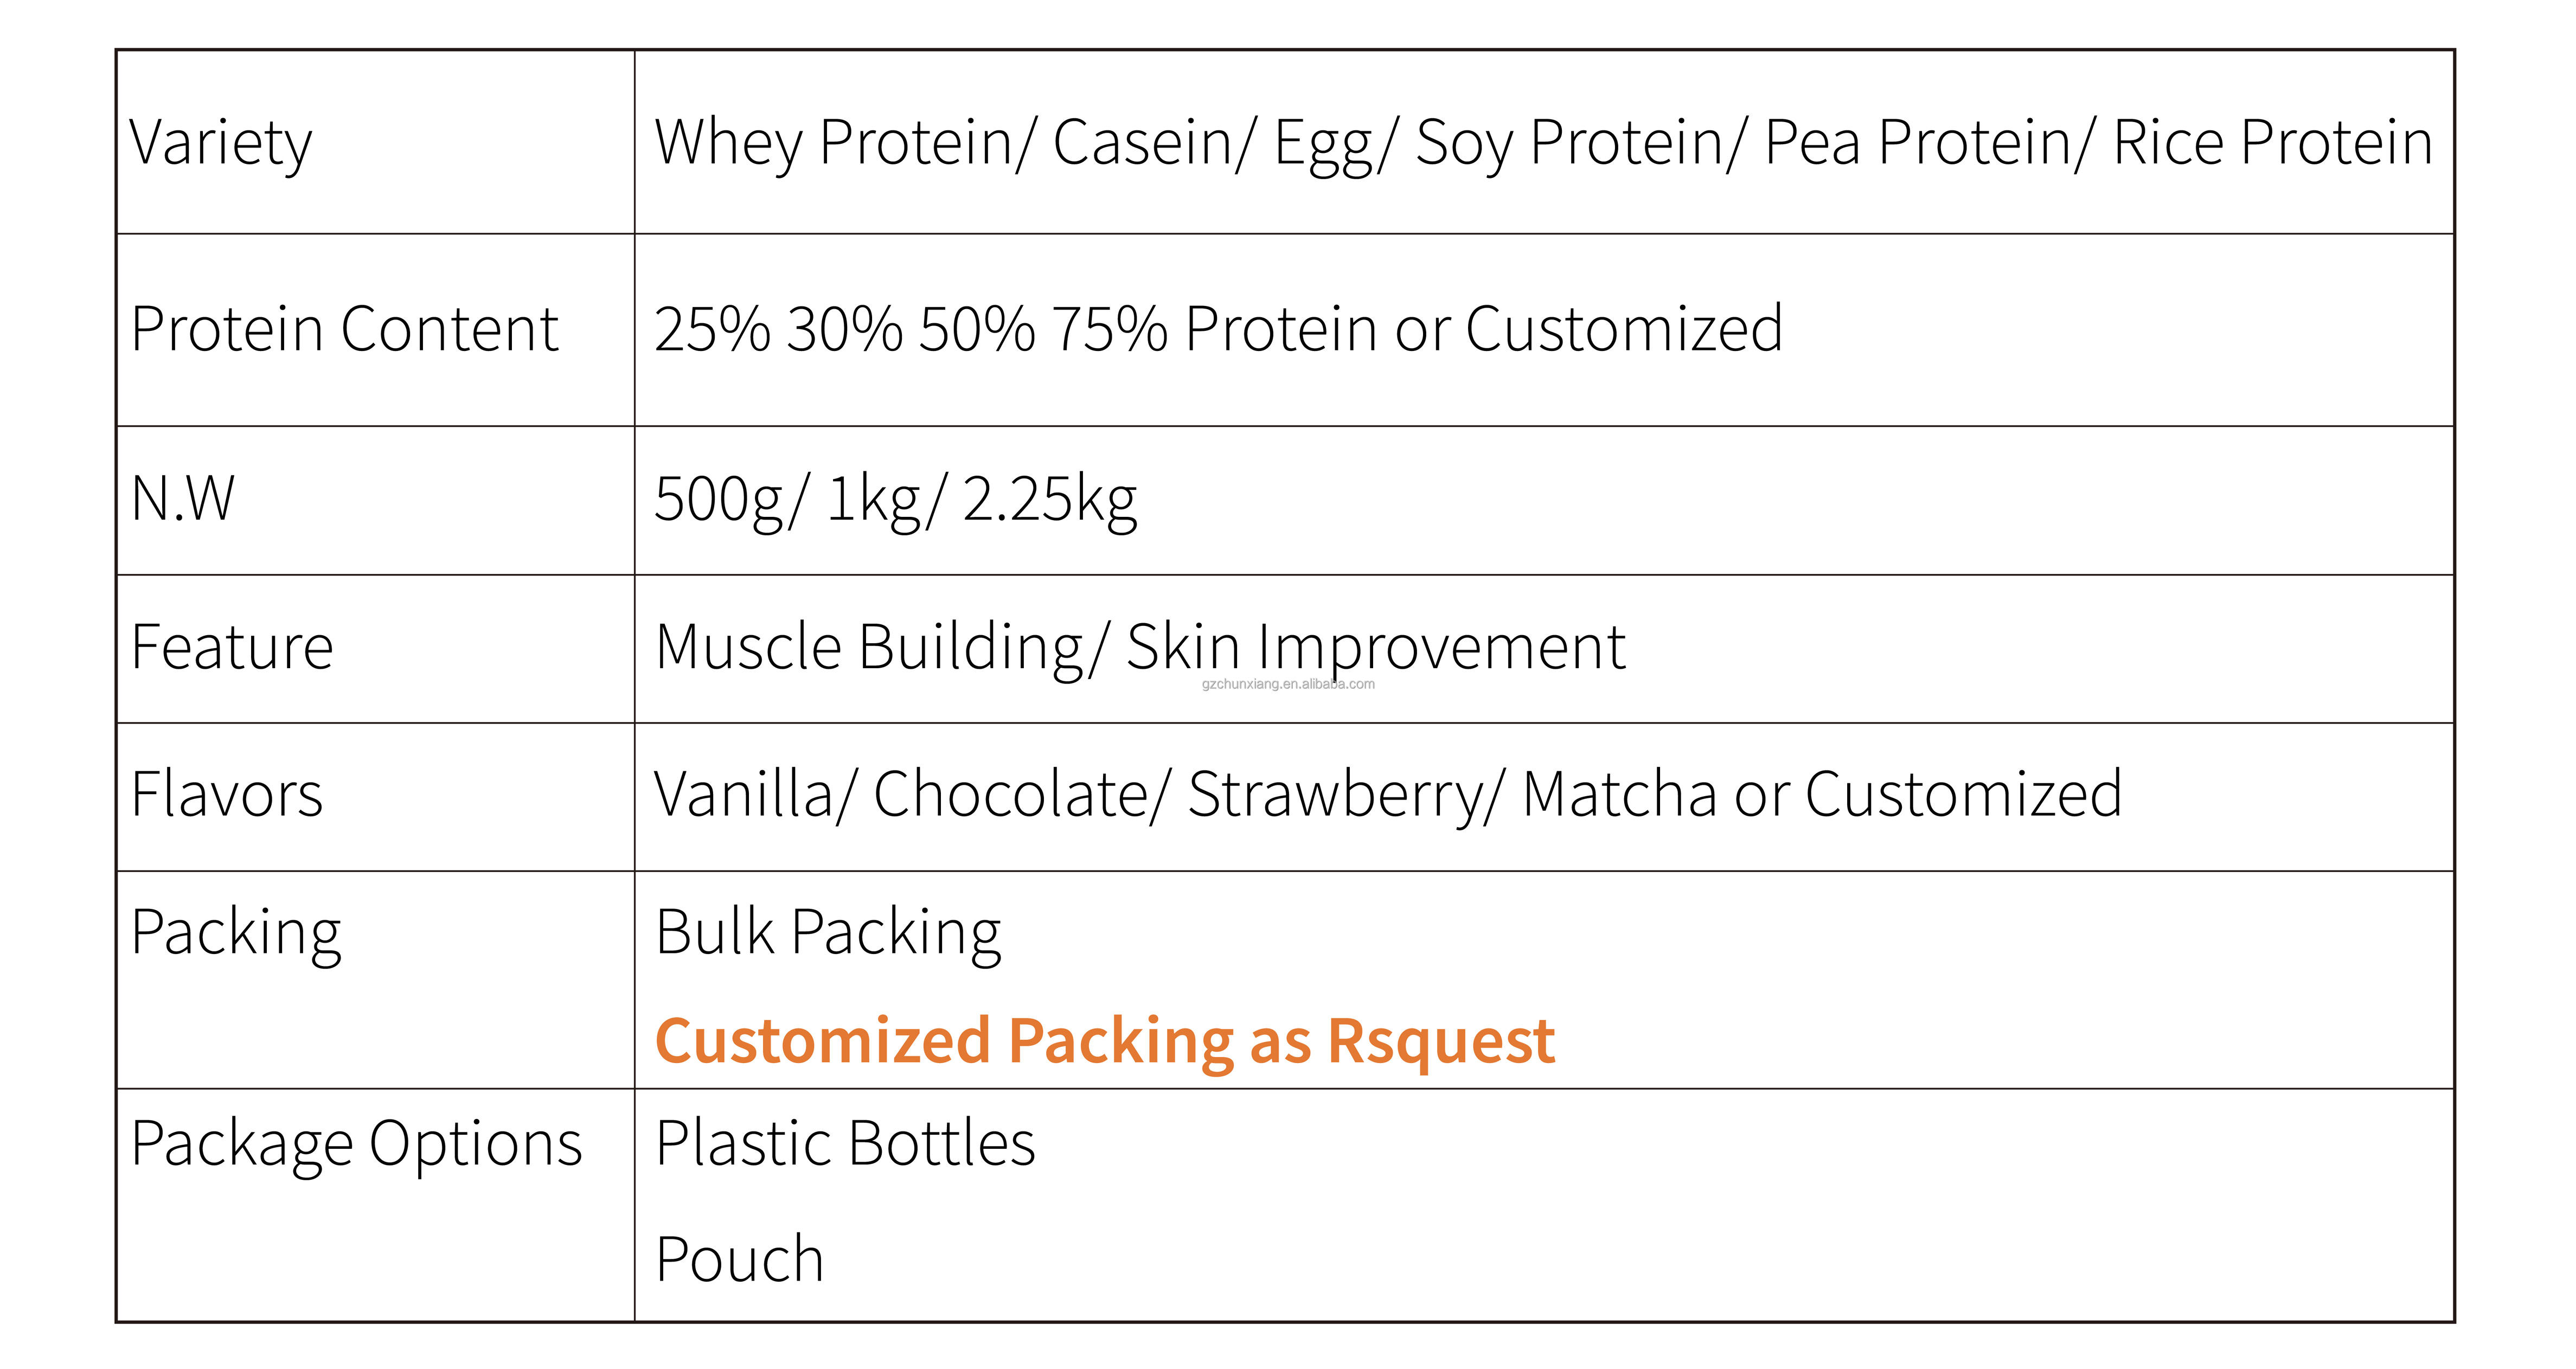Open the gzchunxiang.en.alibaba.com watermark link
This screenshot has width=2576, height=1369.
[1288, 684]
